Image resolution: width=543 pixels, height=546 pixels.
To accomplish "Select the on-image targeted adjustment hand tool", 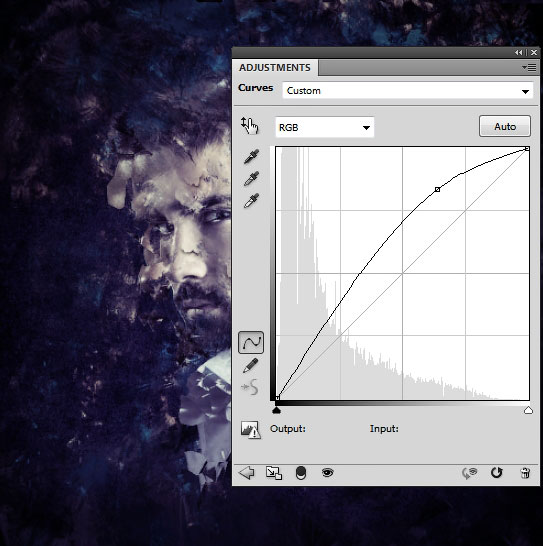I will click(x=249, y=125).
